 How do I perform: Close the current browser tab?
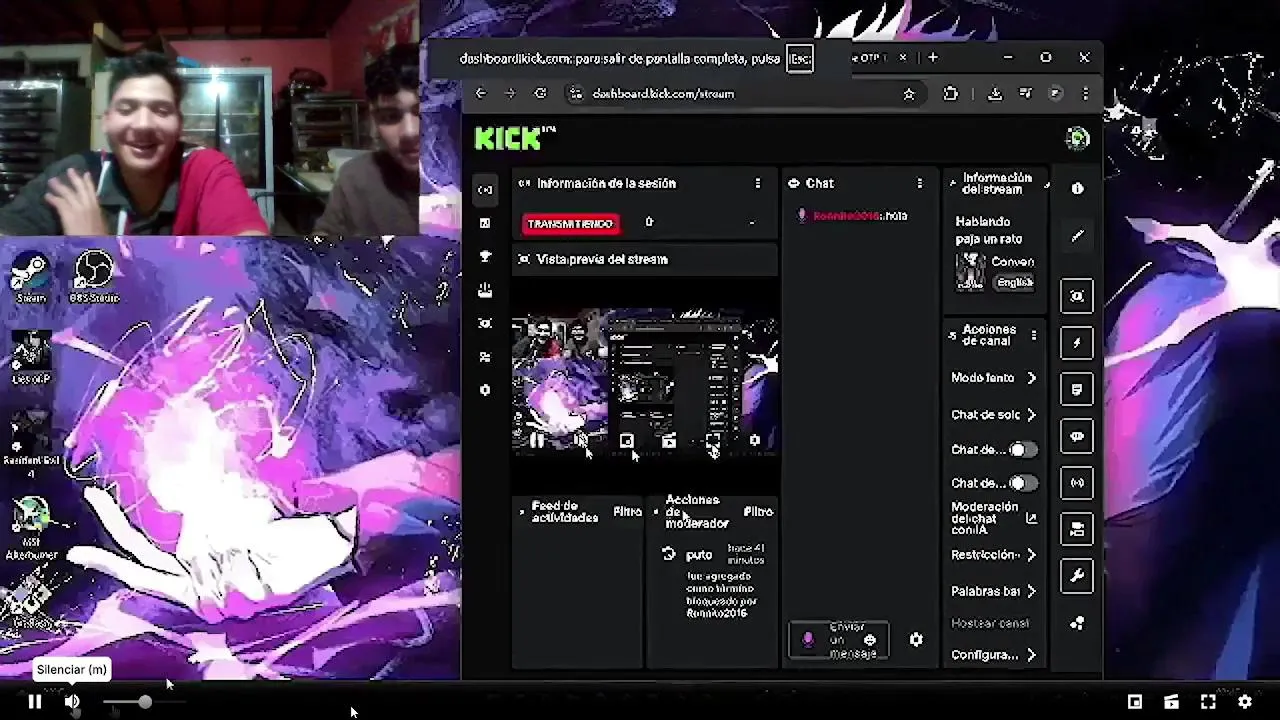[902, 58]
